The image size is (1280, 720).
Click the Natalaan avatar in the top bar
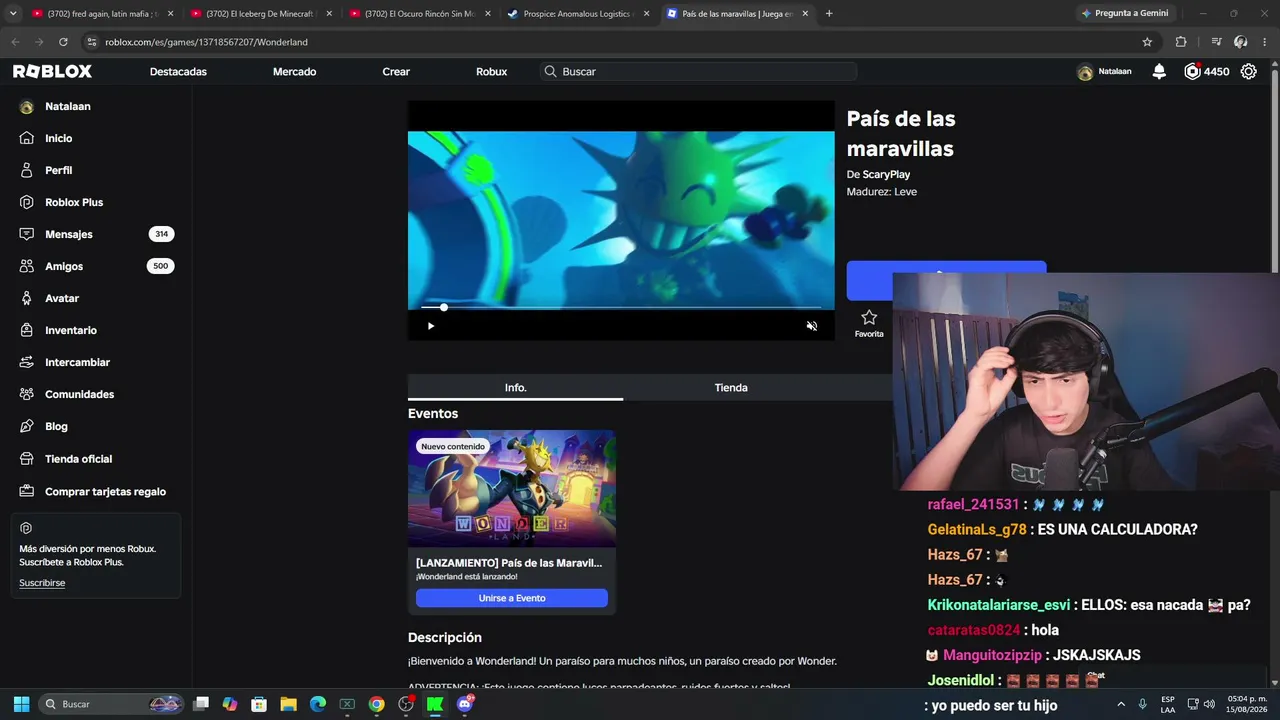[x=1085, y=72]
